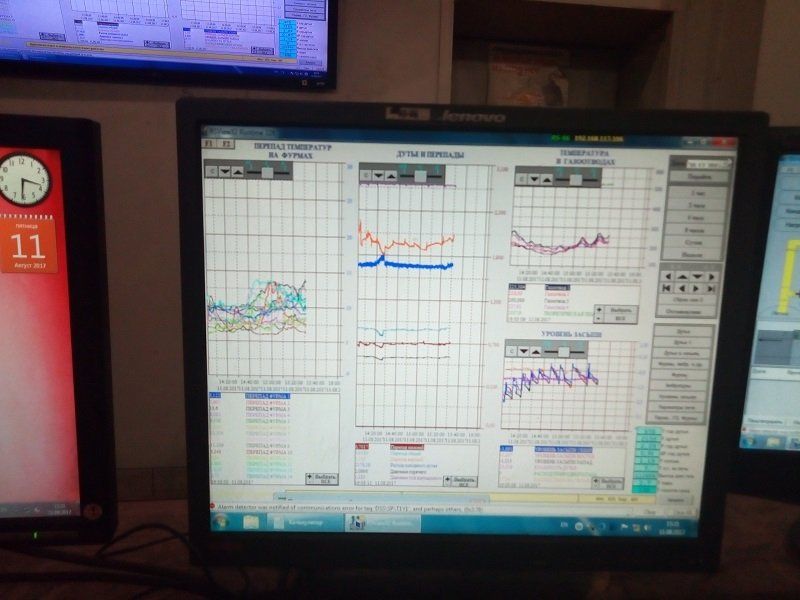This screenshot has height=600, width=800.
Task: Click Выбрать все under the ДУТЬЕ И ПЕРЕПАДЫ legend
Action: 461,480
